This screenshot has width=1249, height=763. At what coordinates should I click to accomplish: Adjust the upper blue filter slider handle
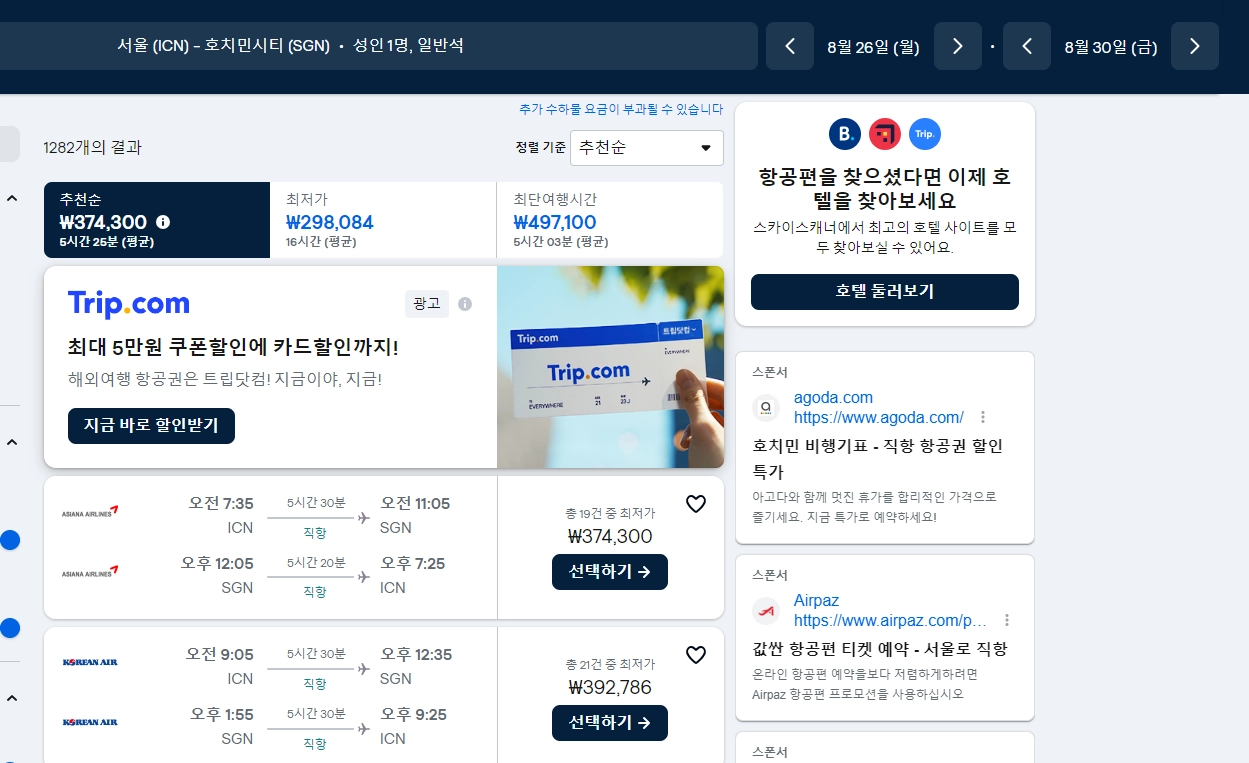9,540
